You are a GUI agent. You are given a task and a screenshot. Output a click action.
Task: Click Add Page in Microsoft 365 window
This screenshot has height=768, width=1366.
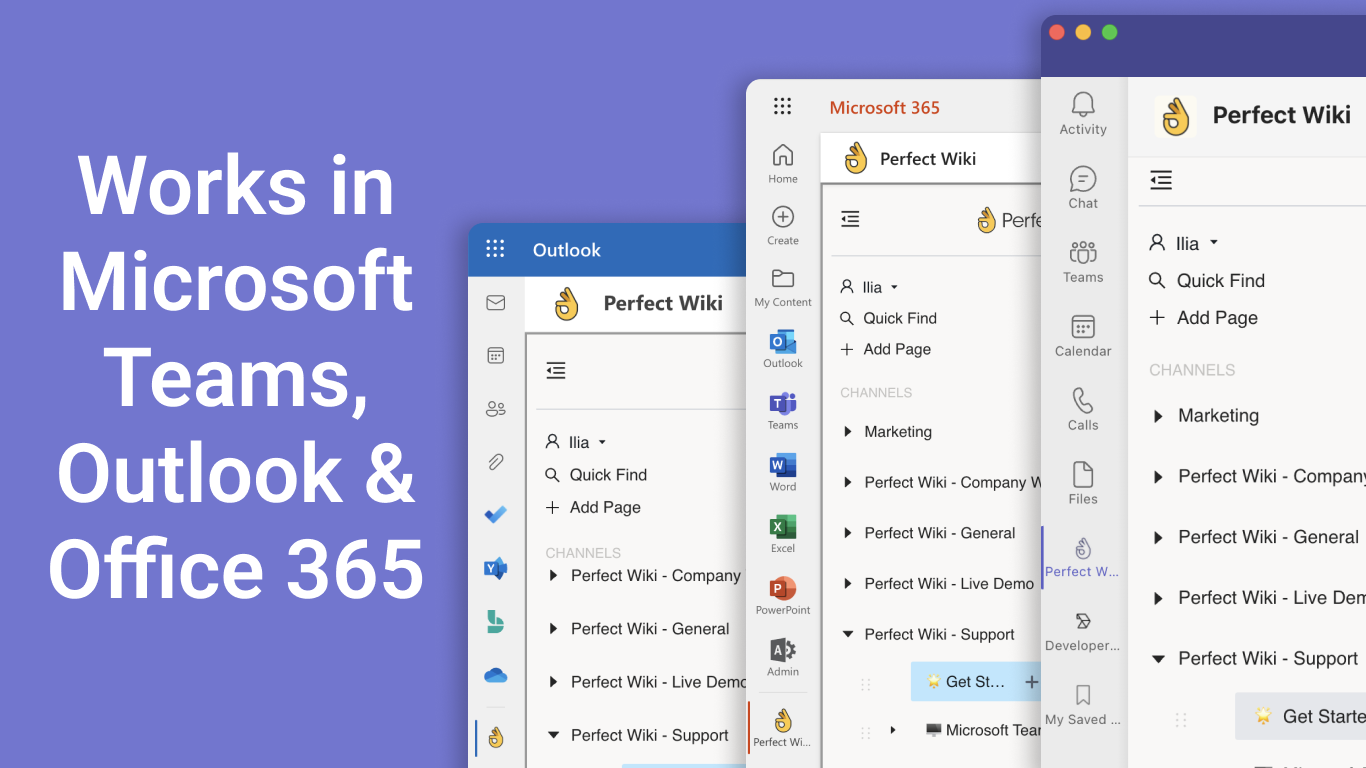pos(886,349)
